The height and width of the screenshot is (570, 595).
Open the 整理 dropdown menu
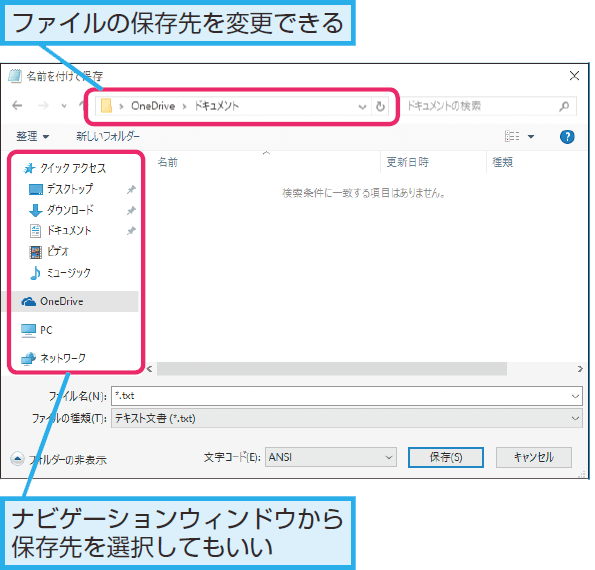pos(33,136)
